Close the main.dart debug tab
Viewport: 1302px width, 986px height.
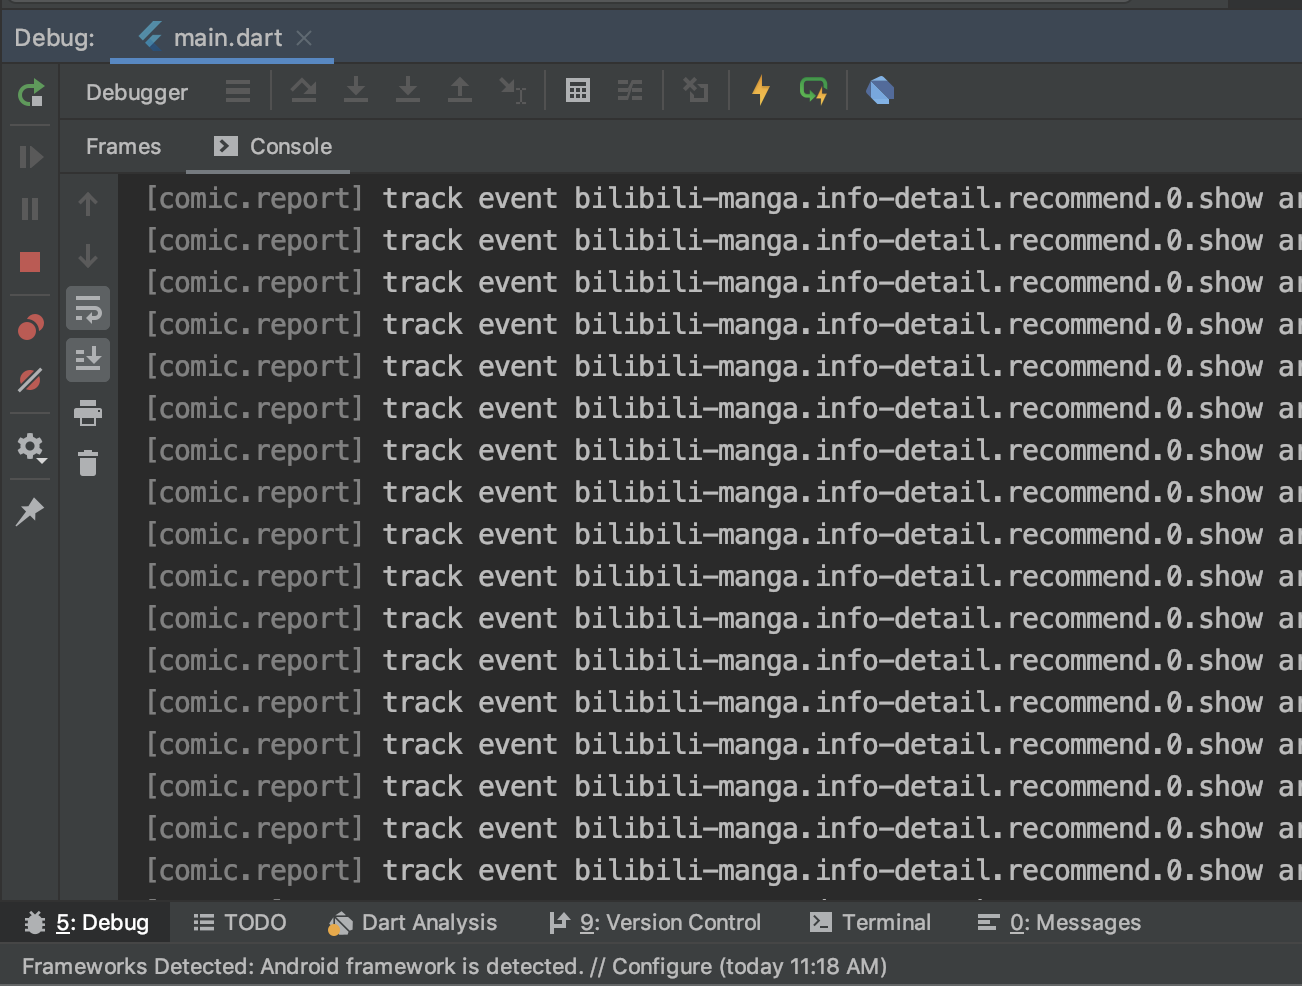point(304,38)
